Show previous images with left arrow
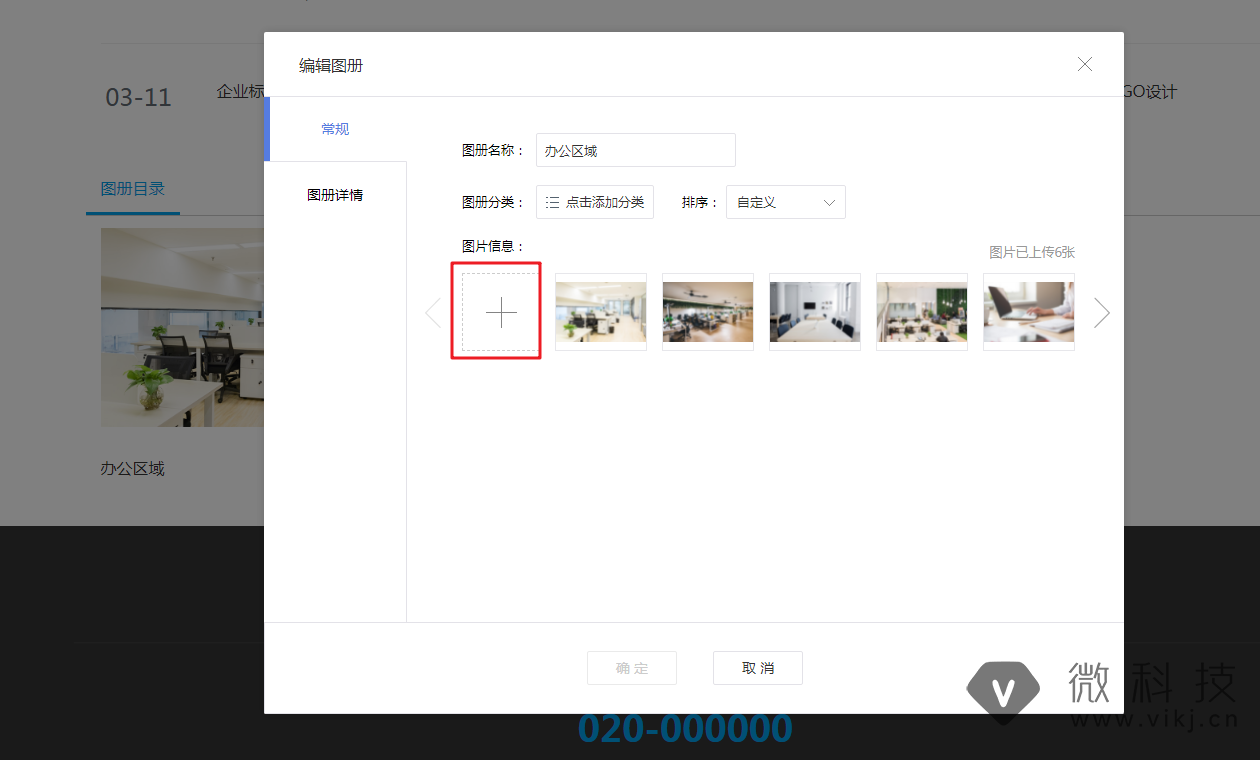Viewport: 1260px width, 760px height. coord(433,313)
